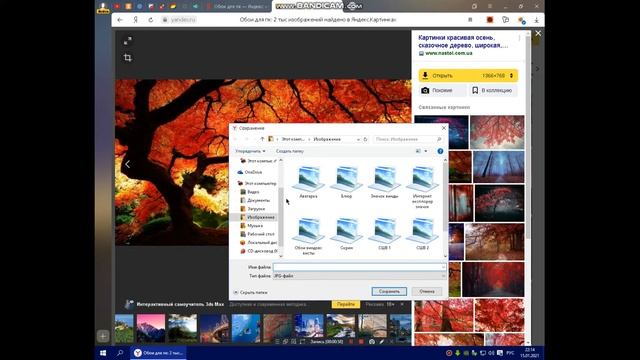Add new tab with plus in sidebar
Image resolution: width=640 pixels, height=360 pixels.
(103, 336)
